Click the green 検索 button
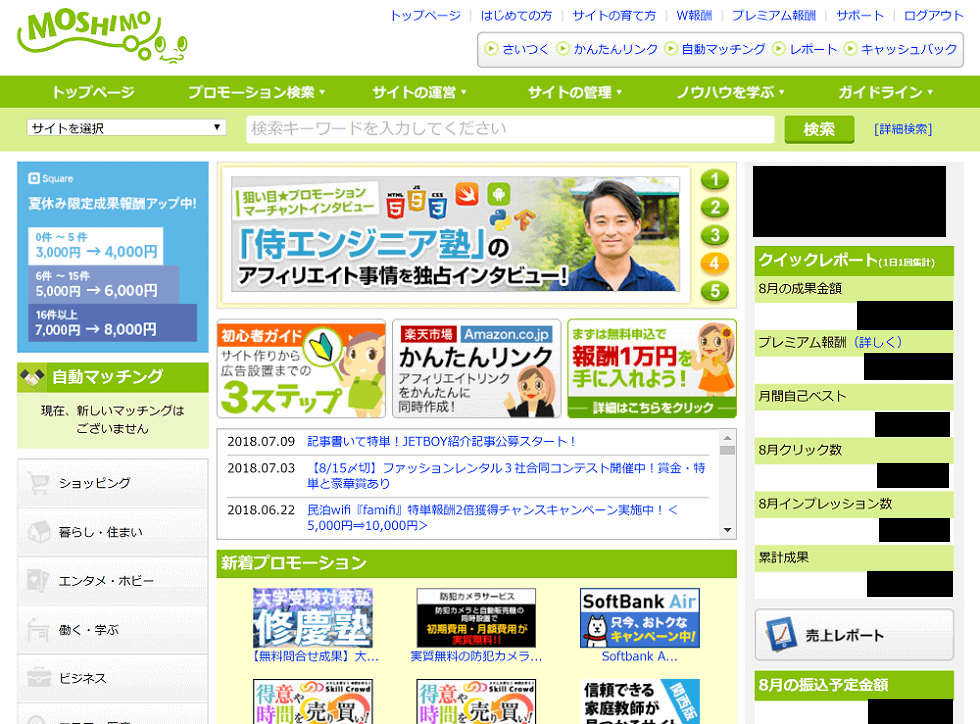The width and height of the screenshot is (980, 724). click(819, 129)
